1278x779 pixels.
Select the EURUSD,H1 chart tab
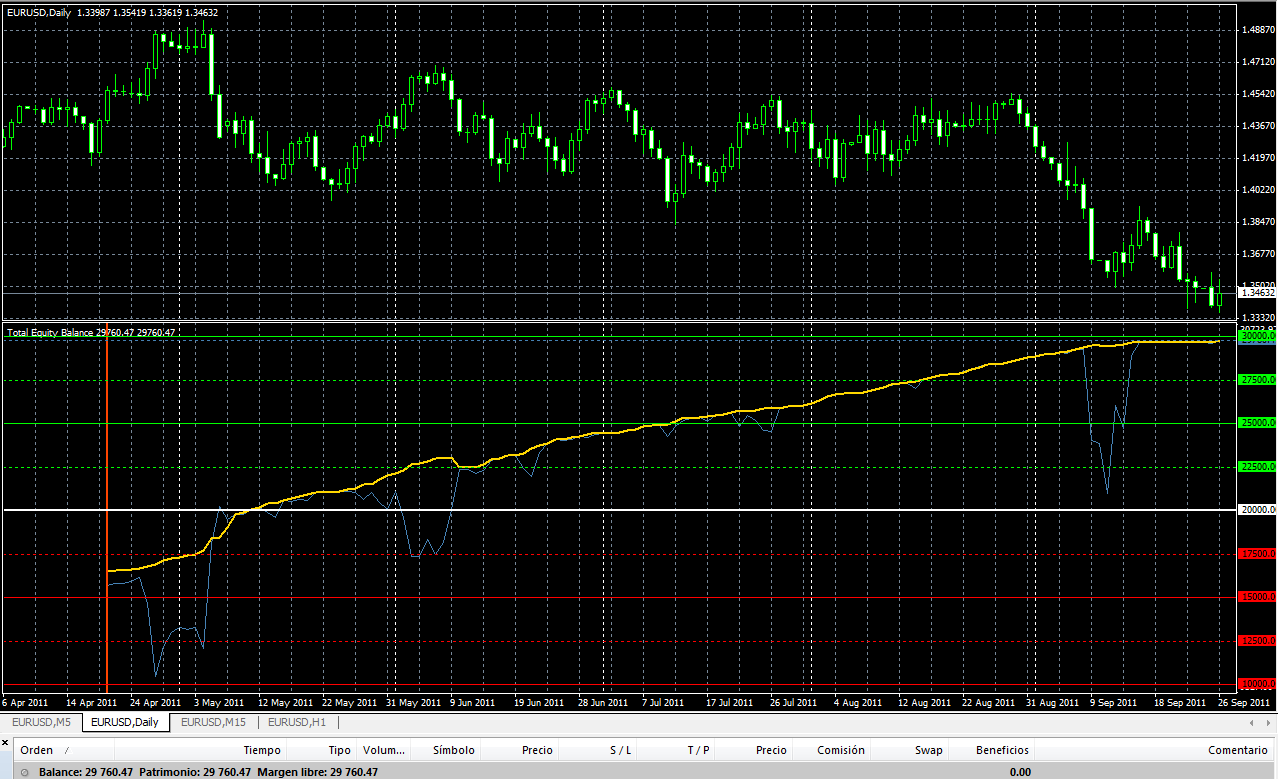(x=297, y=722)
